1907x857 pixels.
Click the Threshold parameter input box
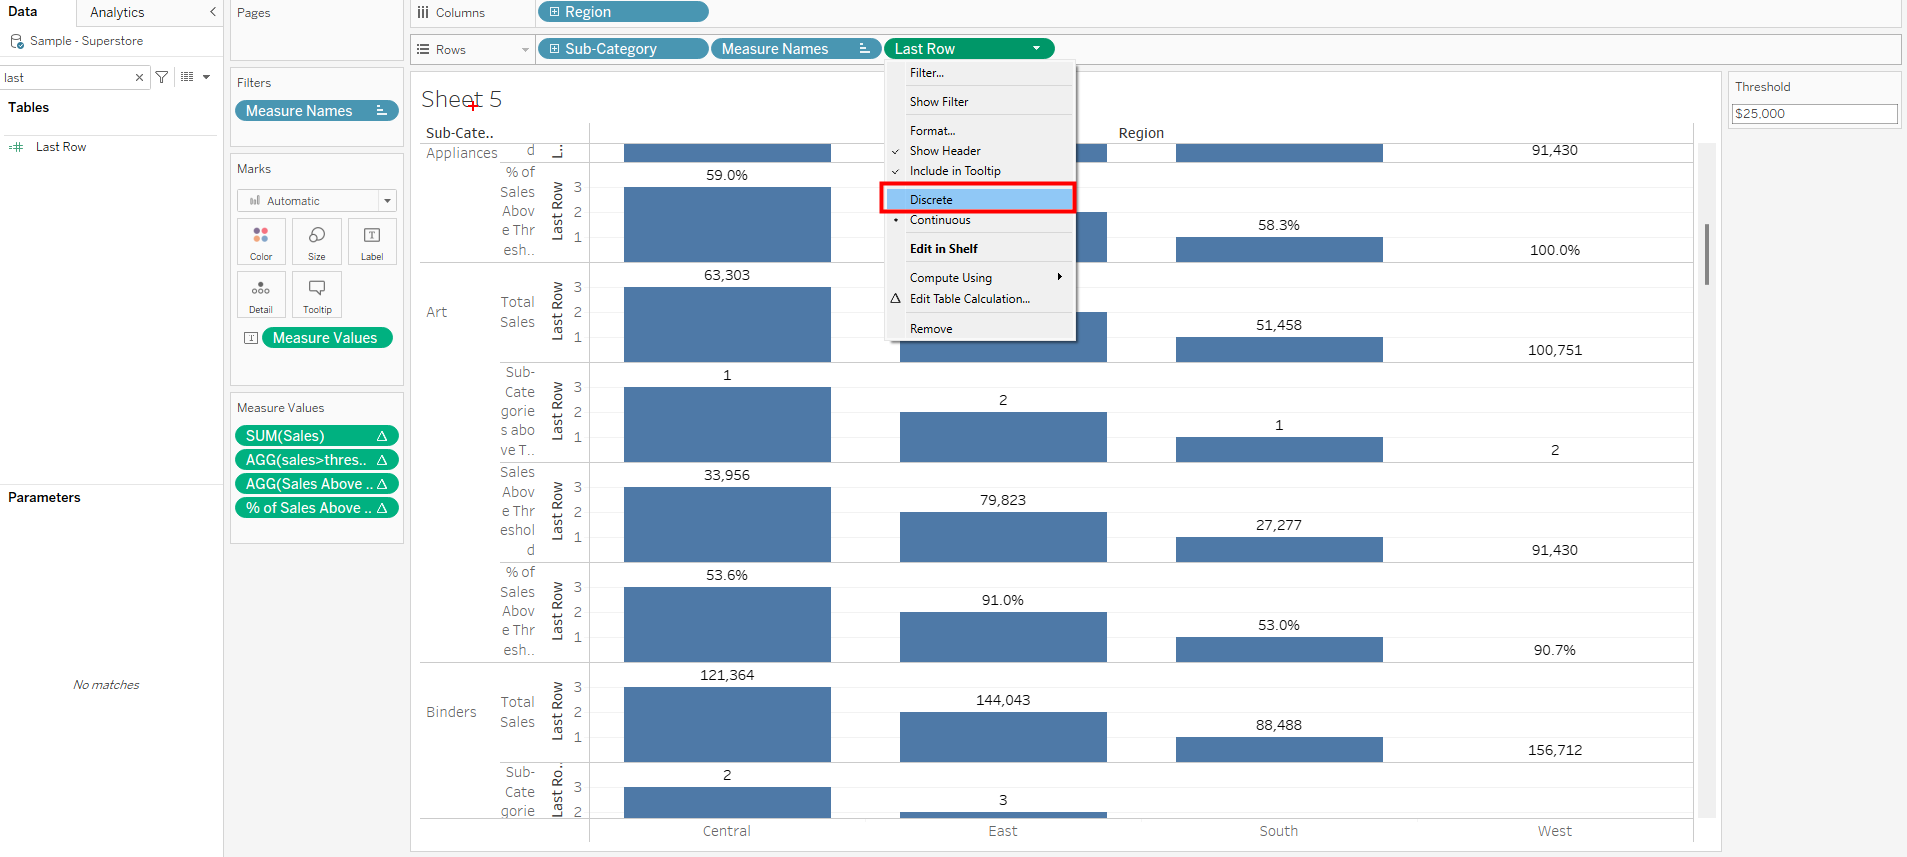(1814, 114)
